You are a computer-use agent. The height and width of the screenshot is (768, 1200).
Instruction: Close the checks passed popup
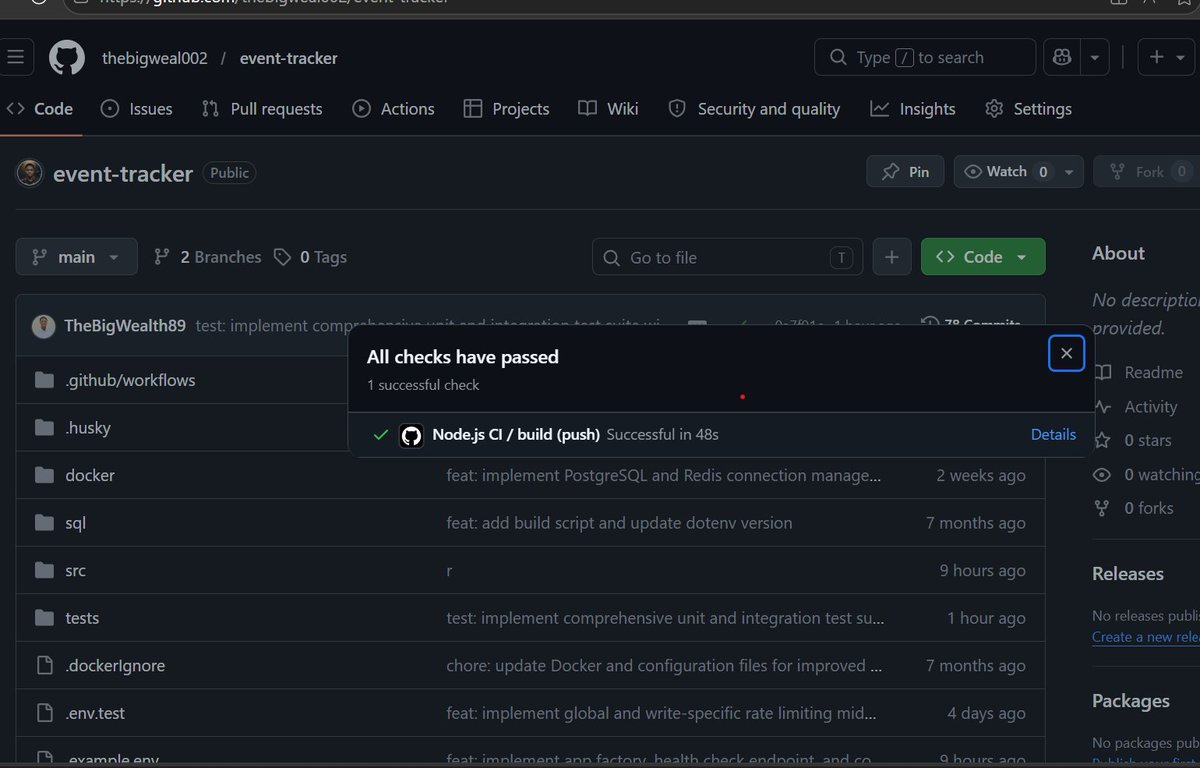(x=1066, y=353)
